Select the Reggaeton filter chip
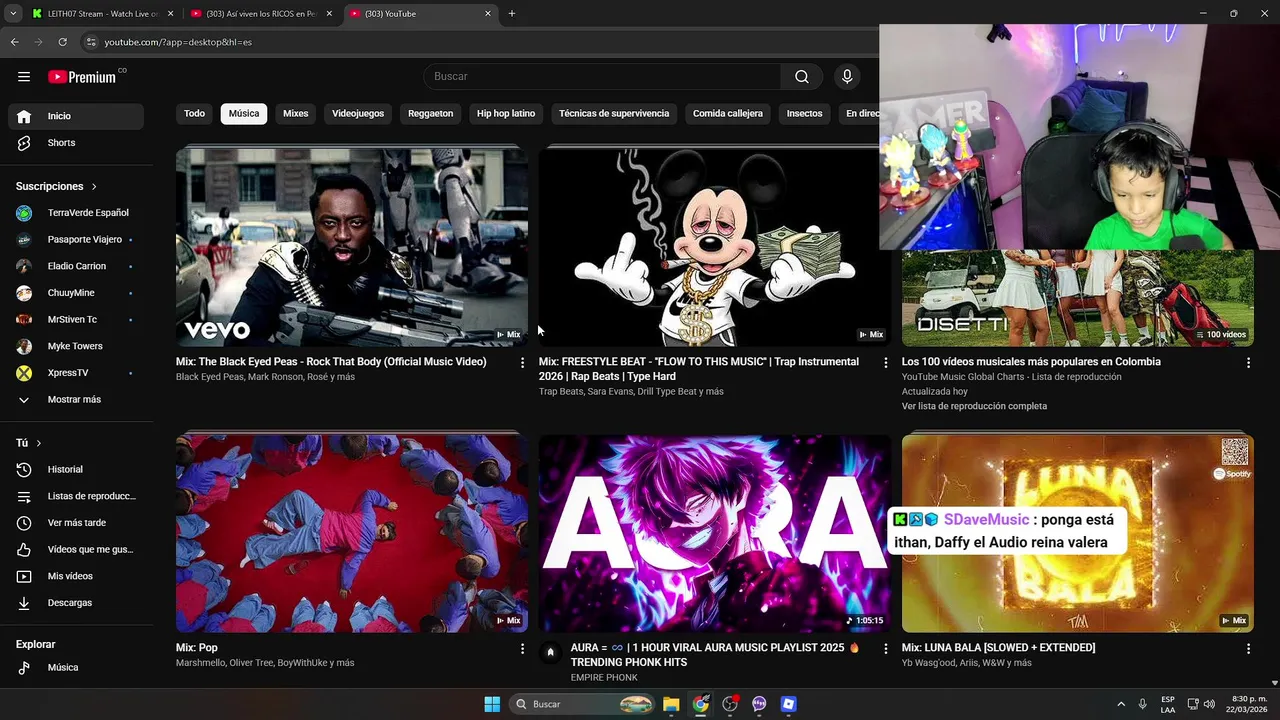The height and width of the screenshot is (720, 1280). click(431, 114)
